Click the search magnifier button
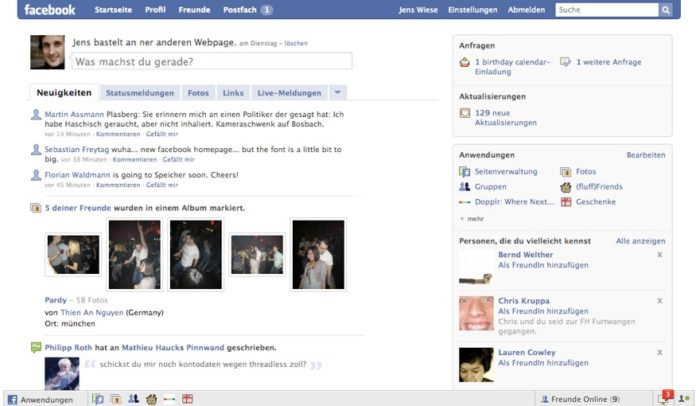Image resolution: width=696 pixels, height=406 pixels. pyautogui.click(x=665, y=10)
